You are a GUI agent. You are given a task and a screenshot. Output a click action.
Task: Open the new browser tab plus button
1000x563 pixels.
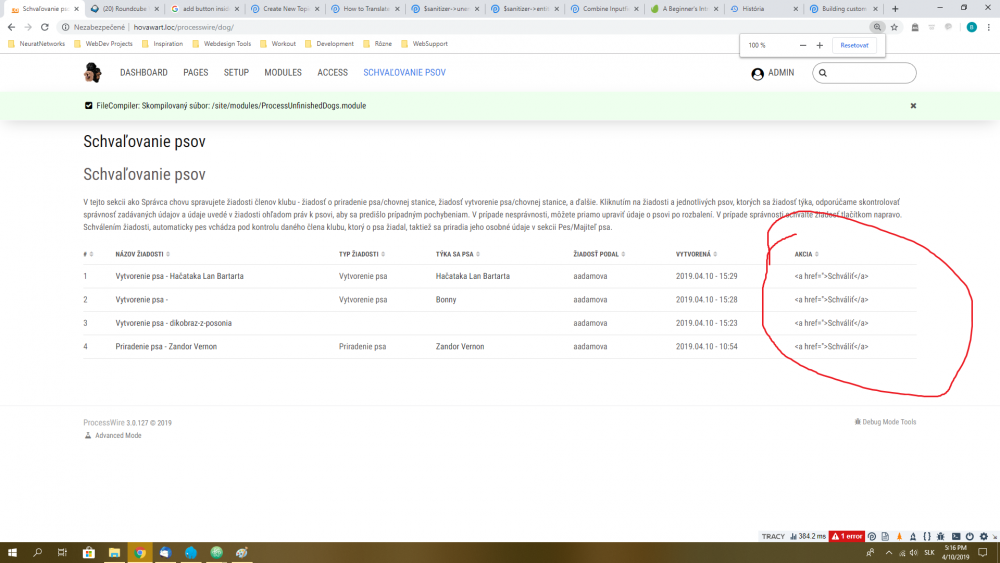(895, 9)
